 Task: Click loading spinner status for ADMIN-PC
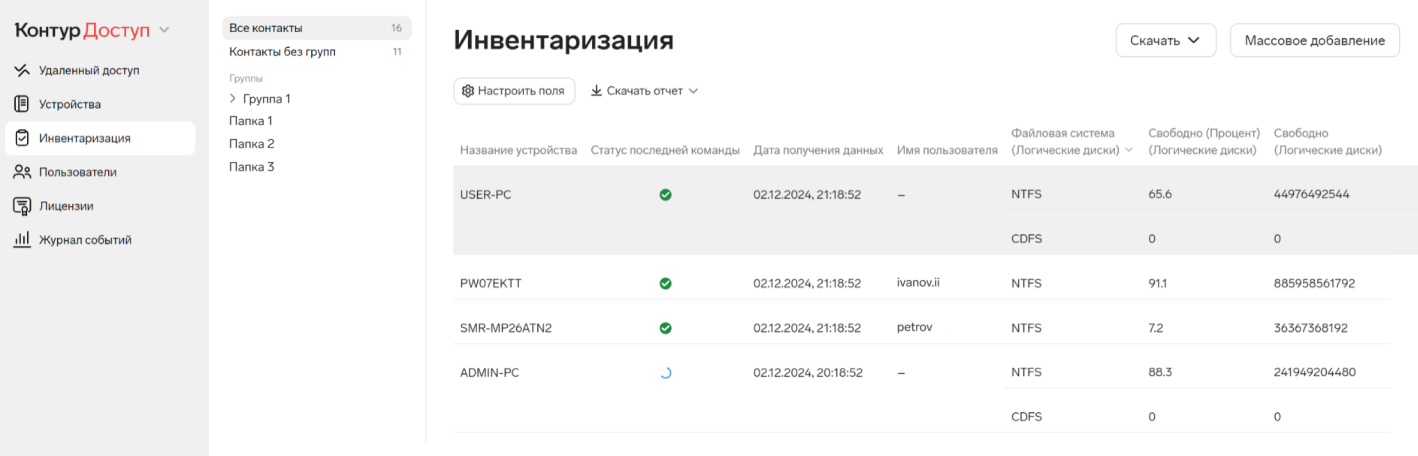[665, 372]
